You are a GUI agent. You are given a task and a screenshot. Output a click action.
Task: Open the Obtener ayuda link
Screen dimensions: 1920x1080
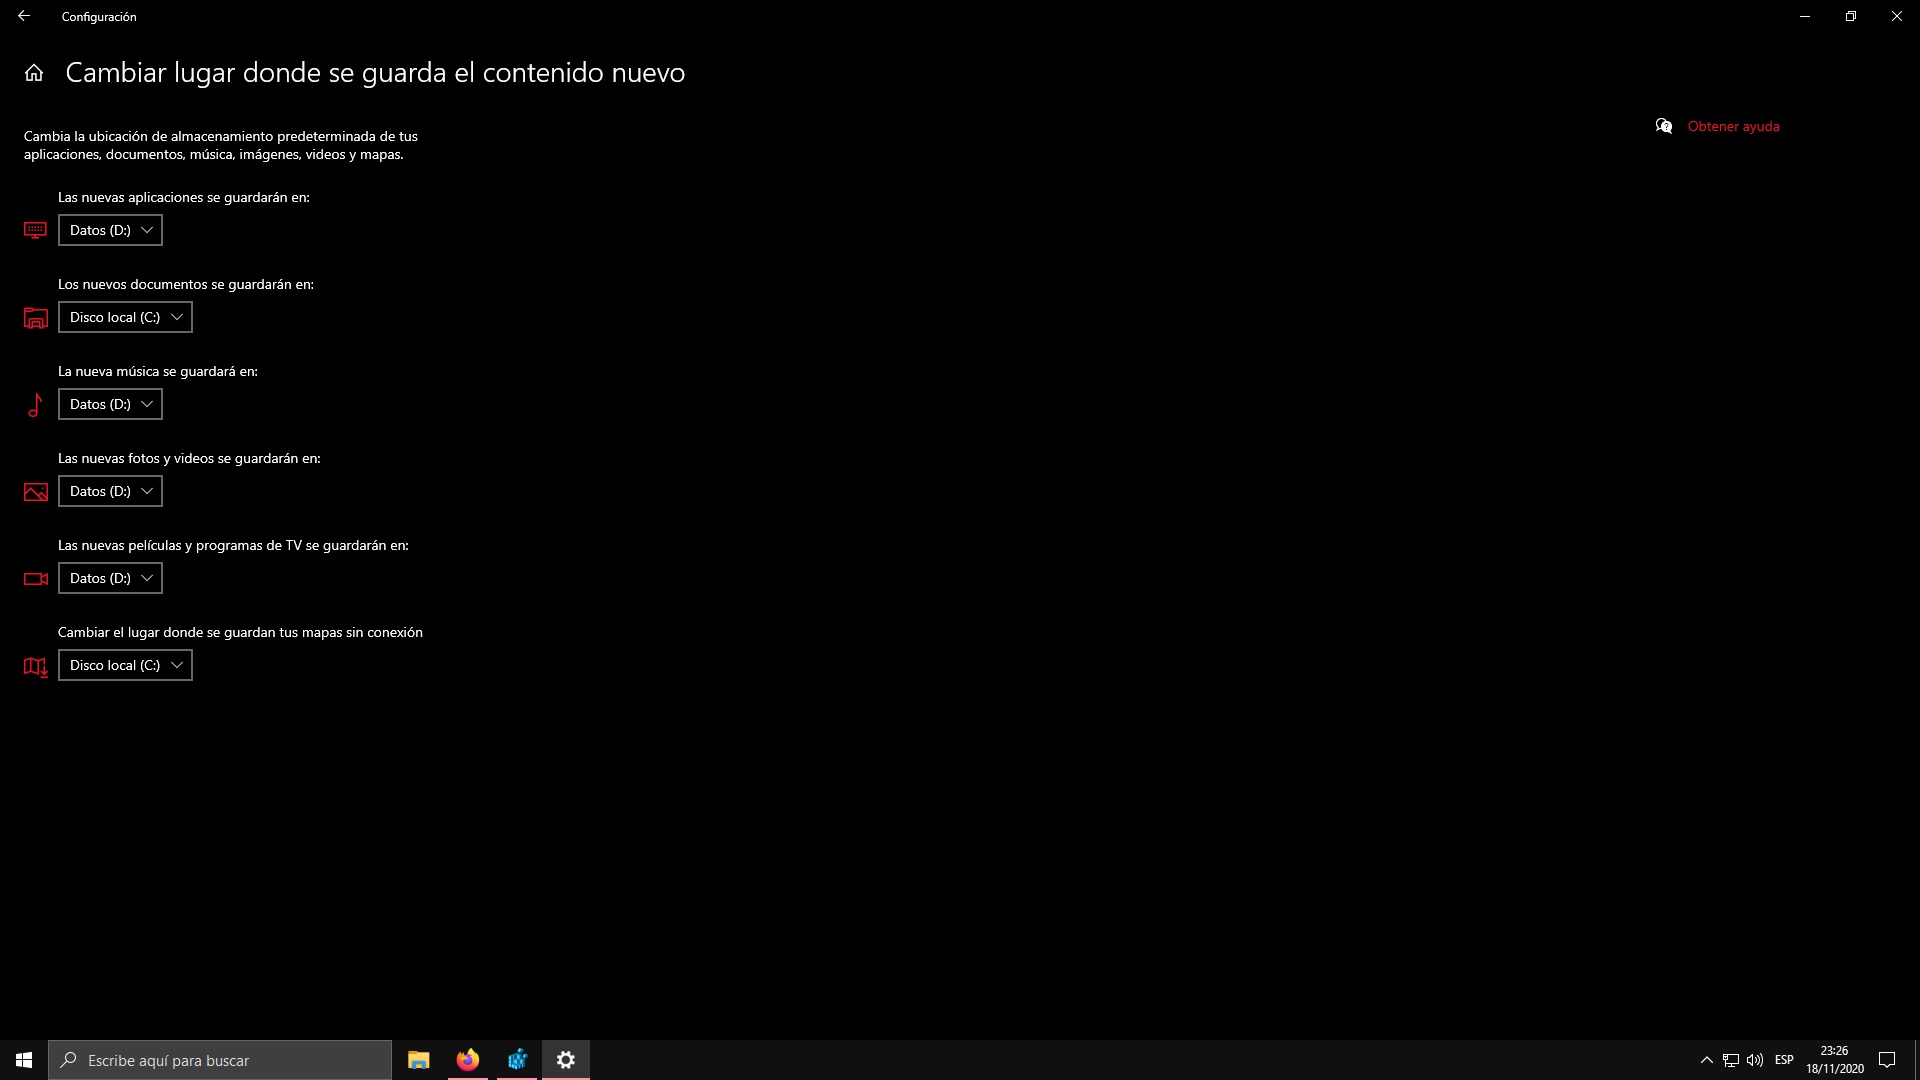[1733, 126]
